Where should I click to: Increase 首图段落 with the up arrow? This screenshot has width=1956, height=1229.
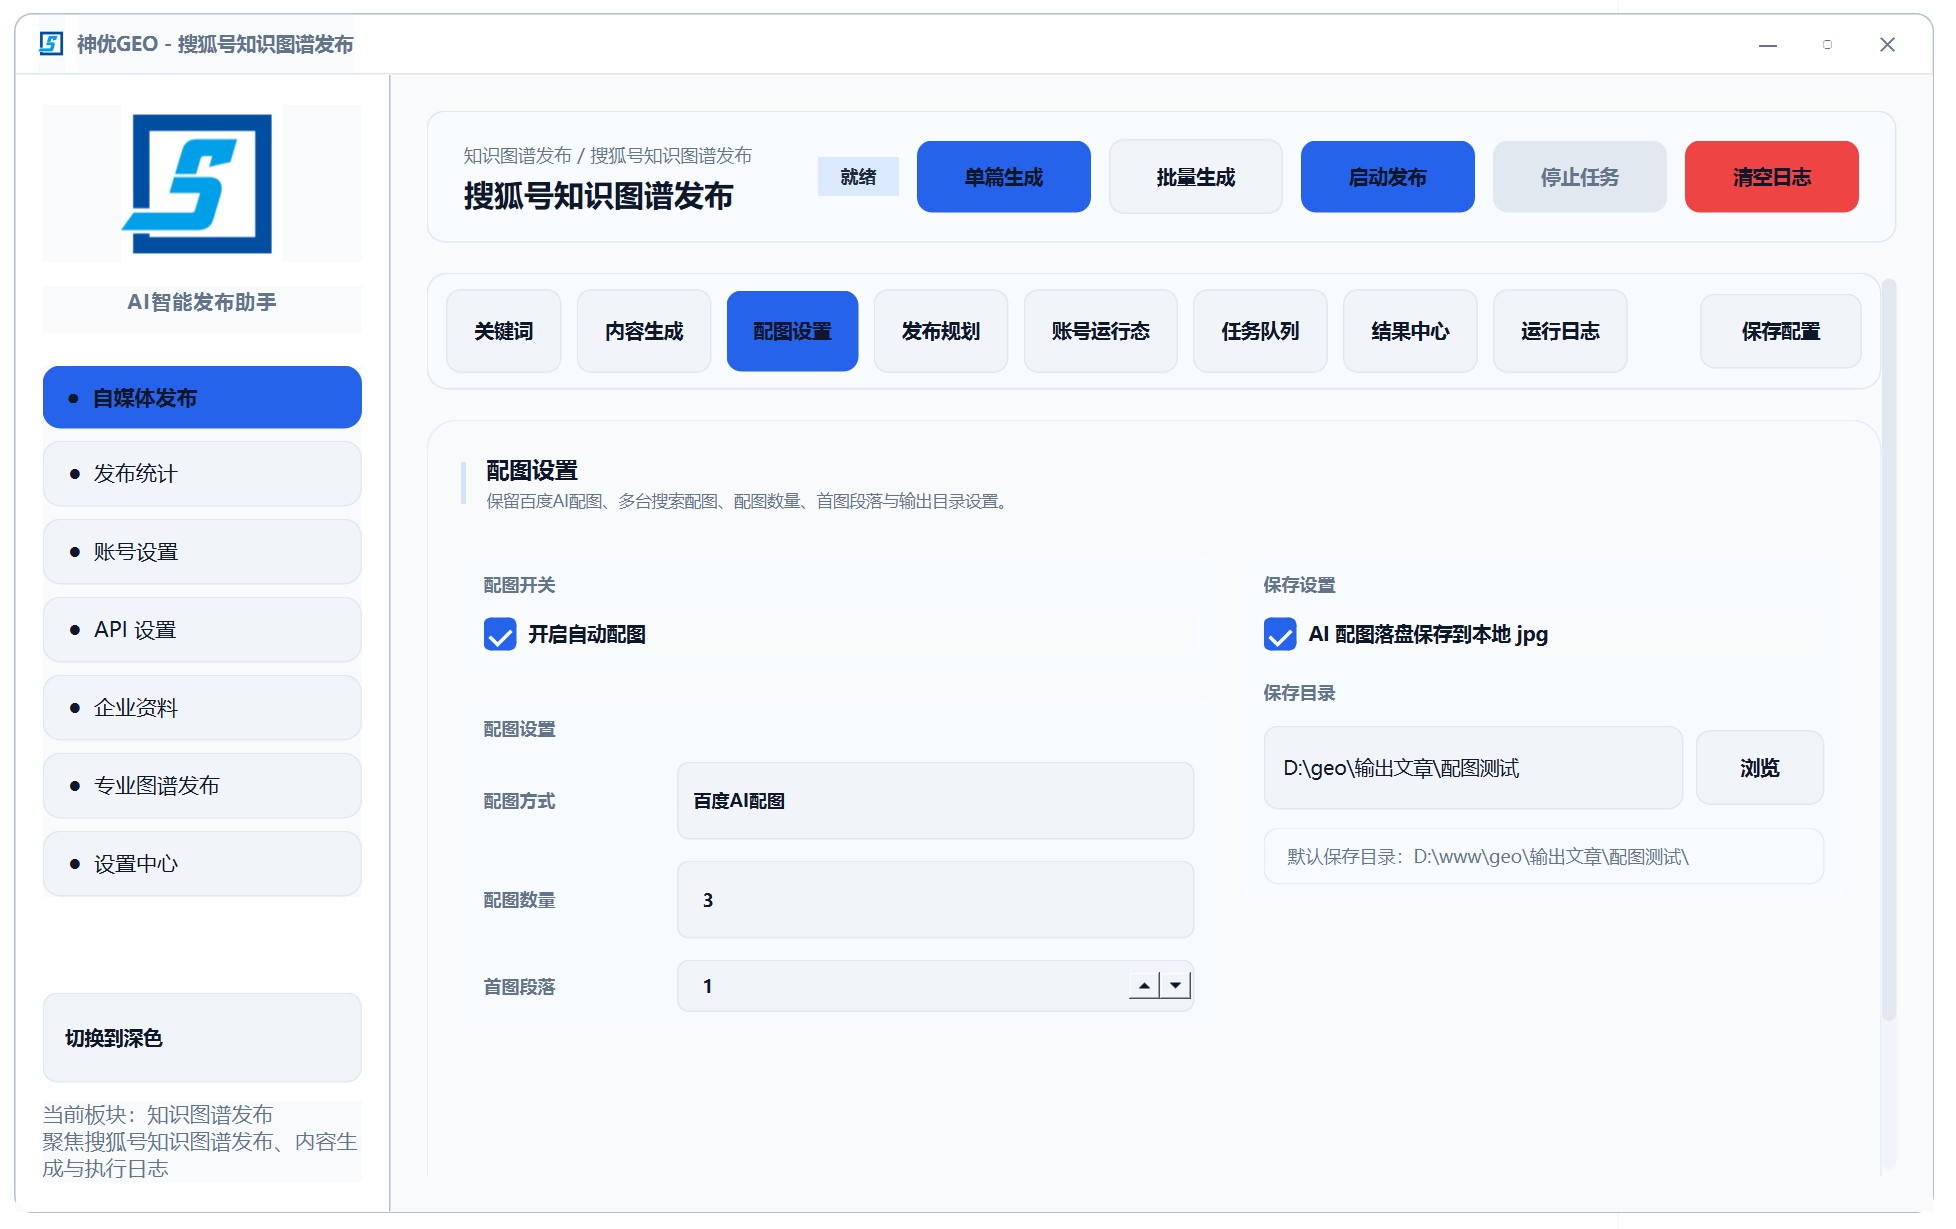click(x=1144, y=985)
